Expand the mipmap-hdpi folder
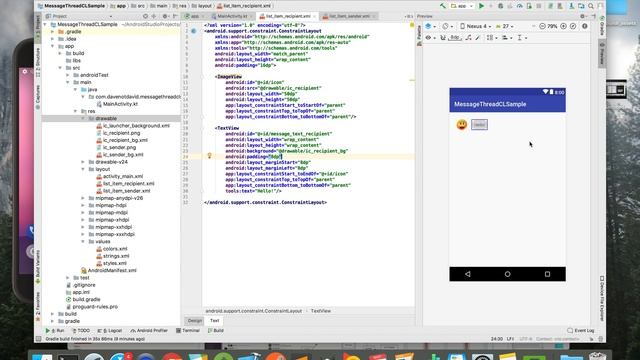This screenshot has width=640, height=360. [83, 205]
